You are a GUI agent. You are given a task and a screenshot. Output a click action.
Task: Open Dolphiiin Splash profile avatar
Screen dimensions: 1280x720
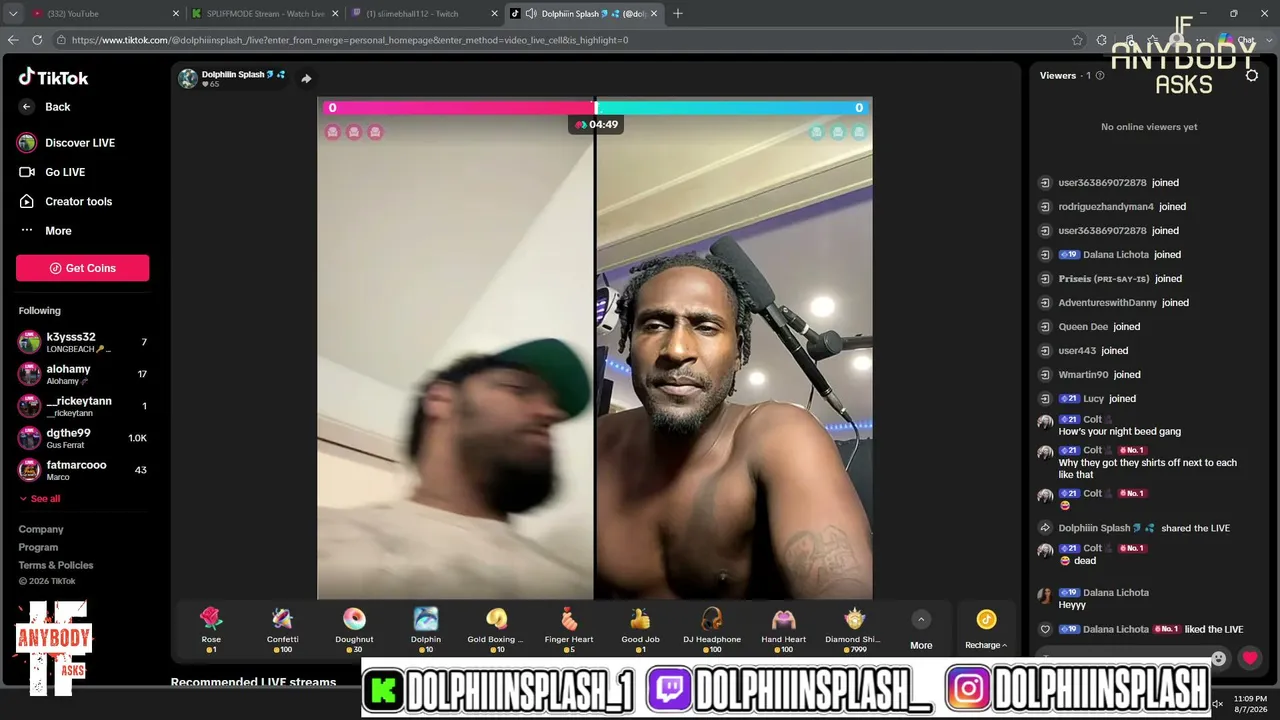[x=188, y=79]
